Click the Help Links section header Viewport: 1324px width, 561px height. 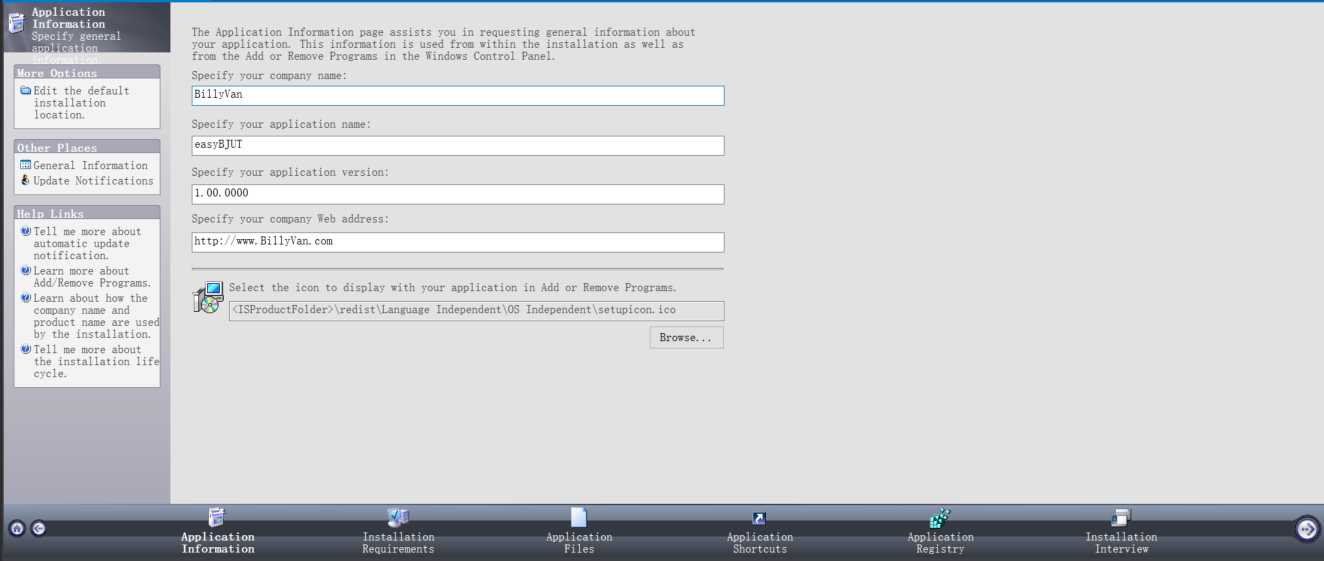87,213
